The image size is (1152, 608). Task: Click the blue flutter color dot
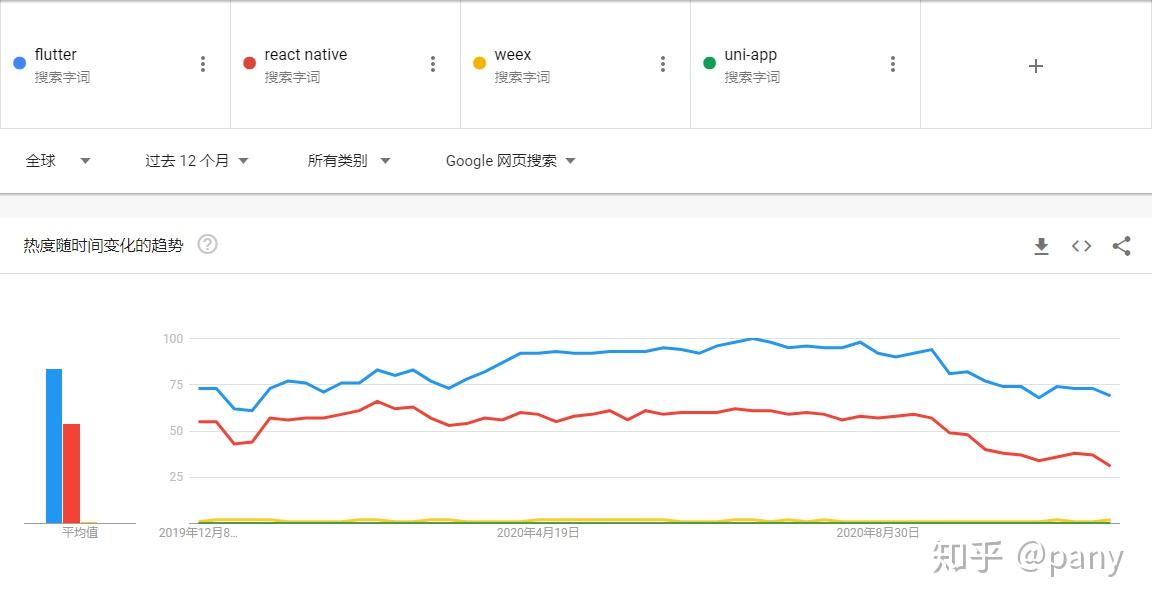19,61
